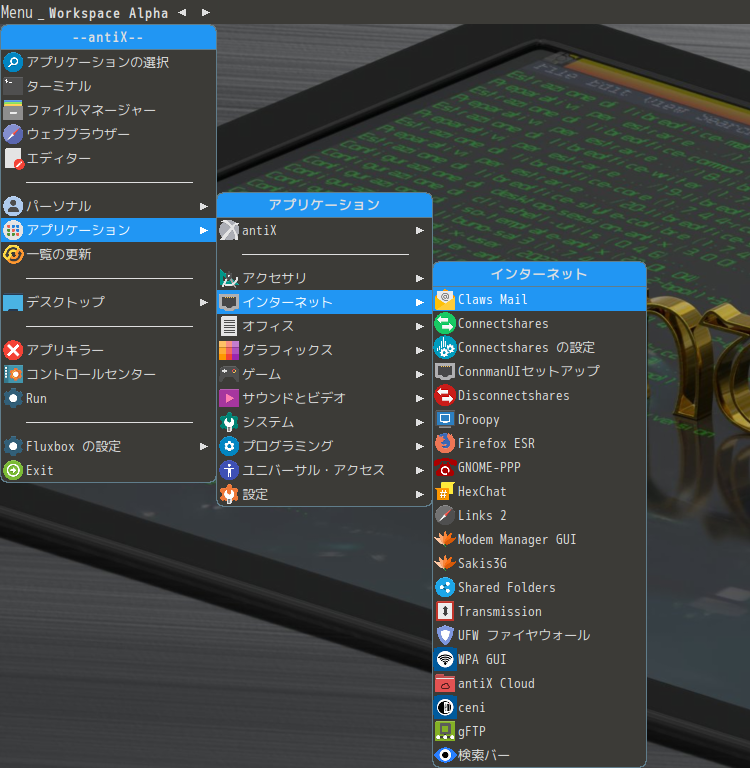This screenshot has height=768, width=750.
Task: Click the ファイルマネージャー drawer icon
Action: [13, 110]
